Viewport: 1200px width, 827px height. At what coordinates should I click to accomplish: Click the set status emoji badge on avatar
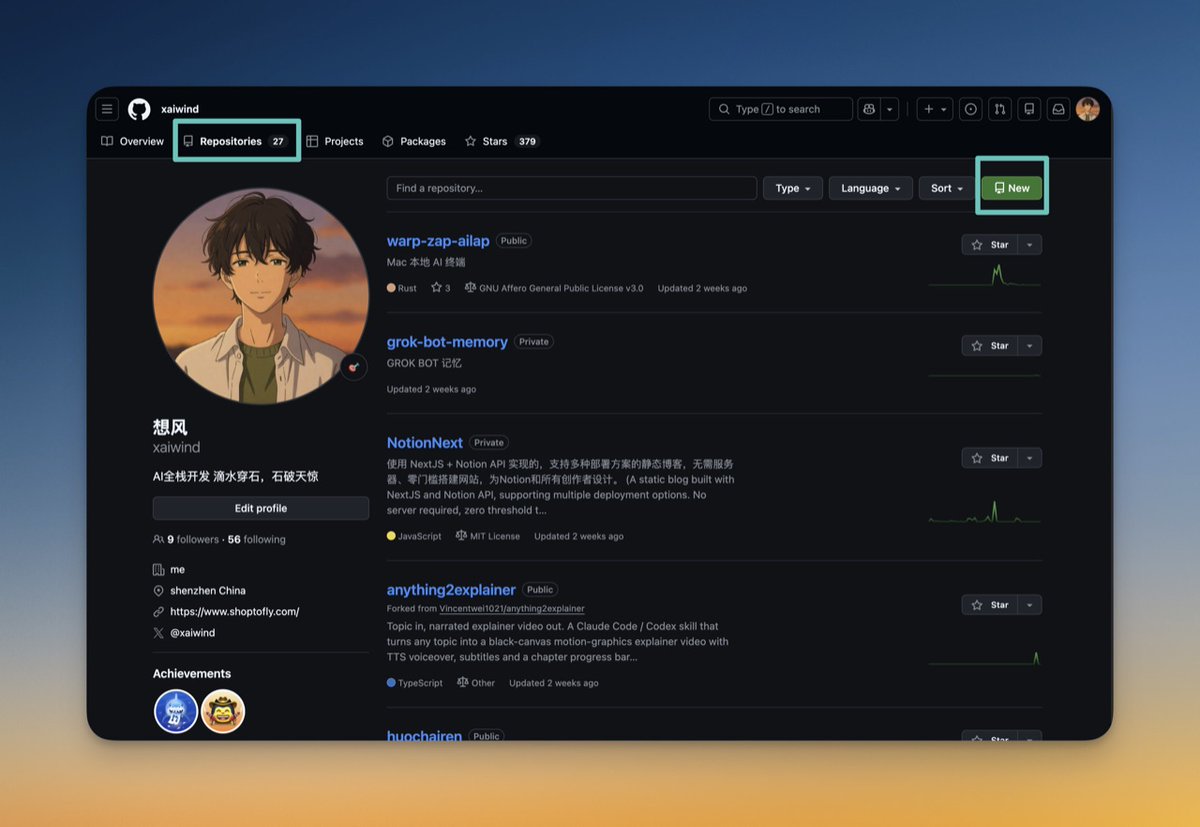click(353, 367)
